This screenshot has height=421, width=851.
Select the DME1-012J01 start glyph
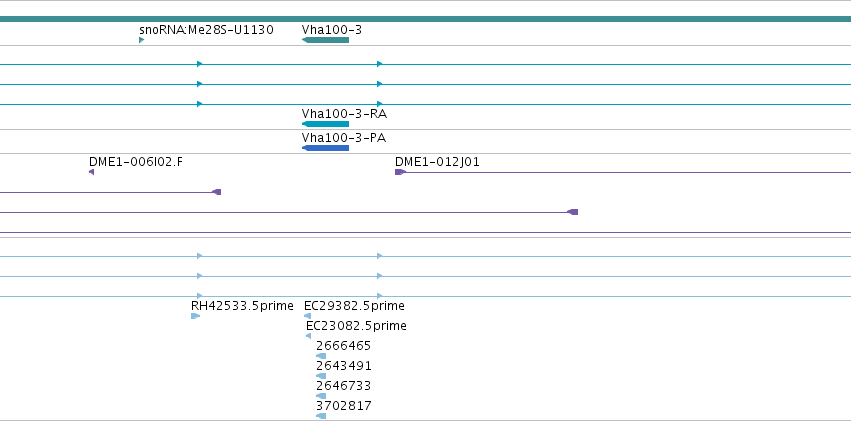(x=400, y=172)
